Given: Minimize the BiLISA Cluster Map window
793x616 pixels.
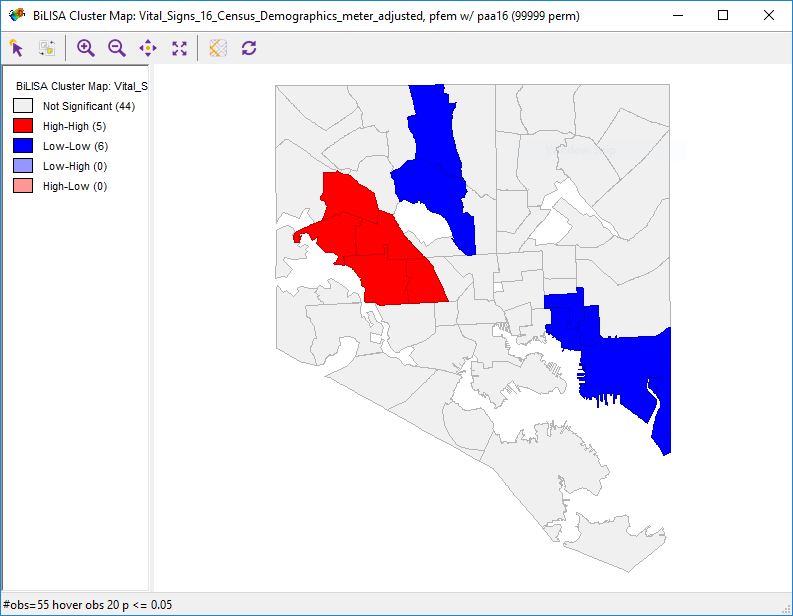Looking at the screenshot, I should click(678, 15).
